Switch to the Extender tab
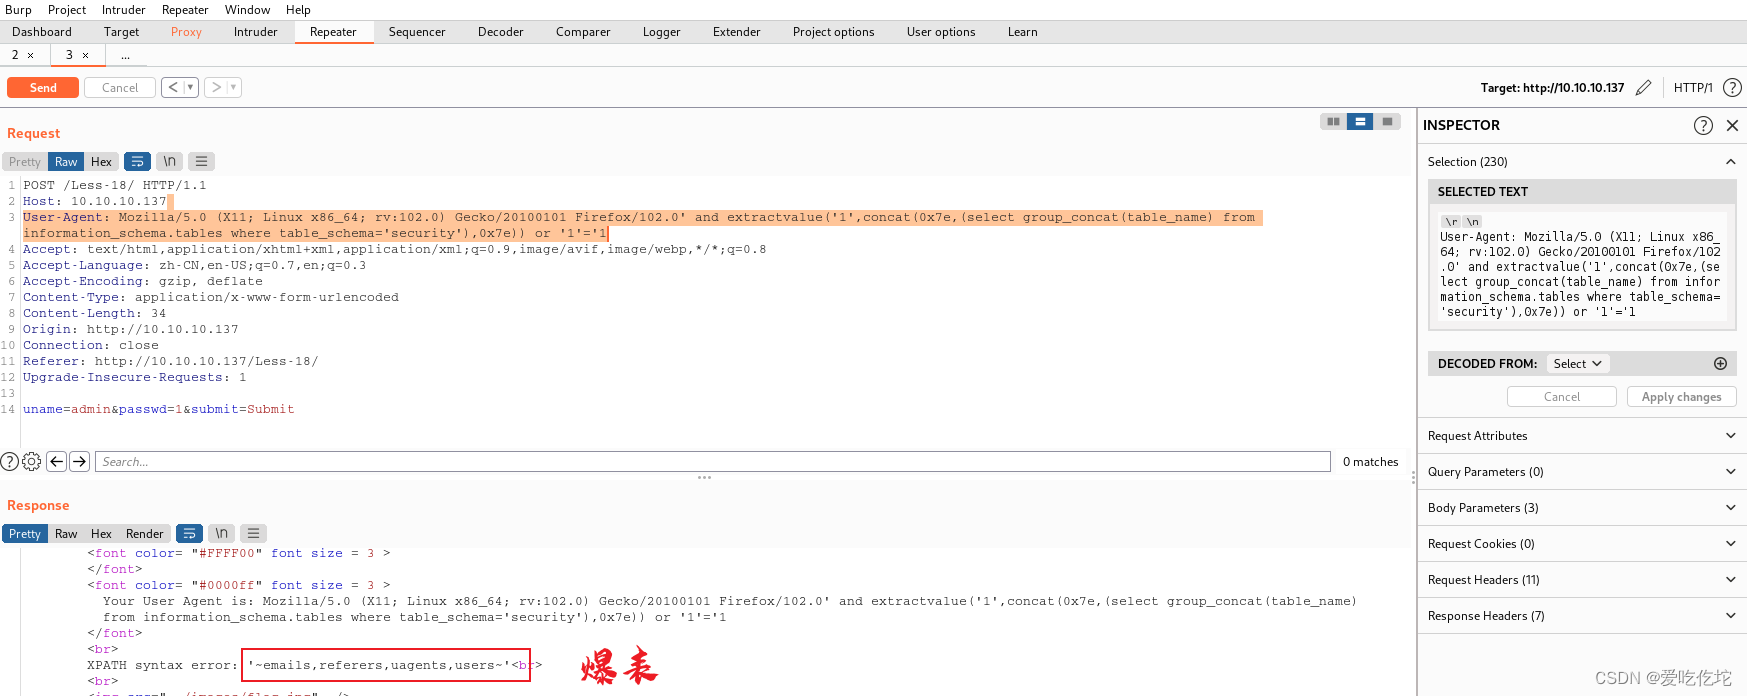The width and height of the screenshot is (1747, 696). [737, 32]
